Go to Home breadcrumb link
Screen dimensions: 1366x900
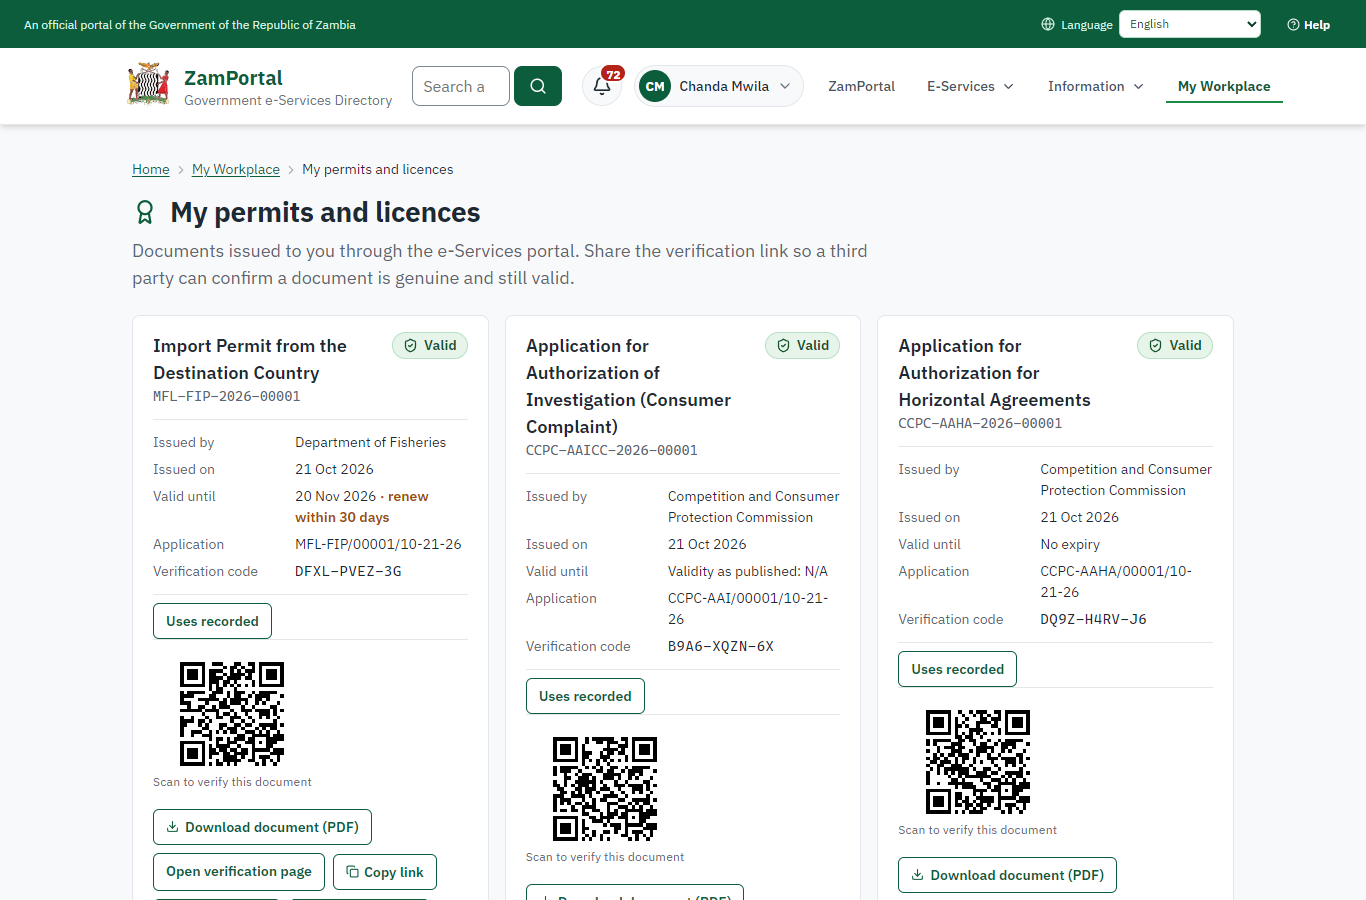(x=151, y=169)
